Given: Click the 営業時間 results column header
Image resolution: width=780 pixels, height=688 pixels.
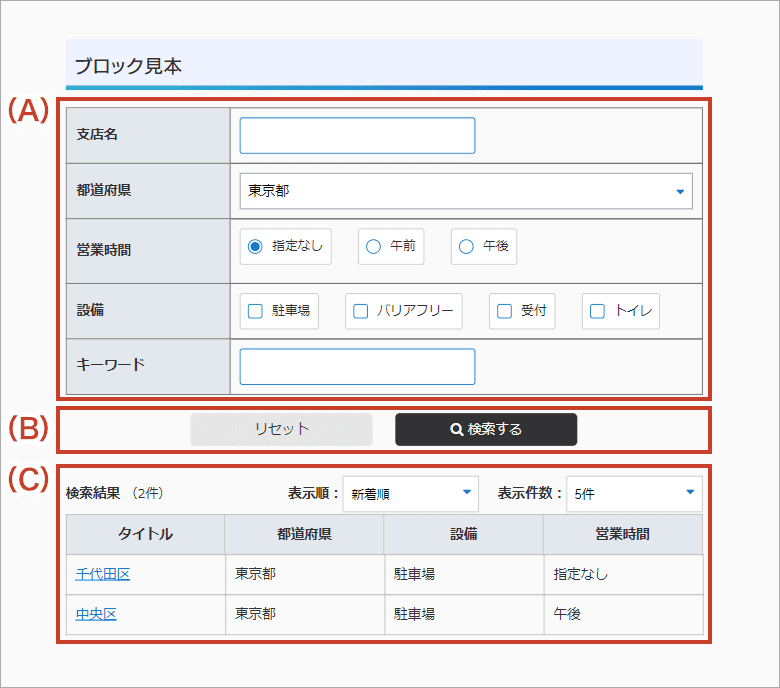Looking at the screenshot, I should click(622, 534).
